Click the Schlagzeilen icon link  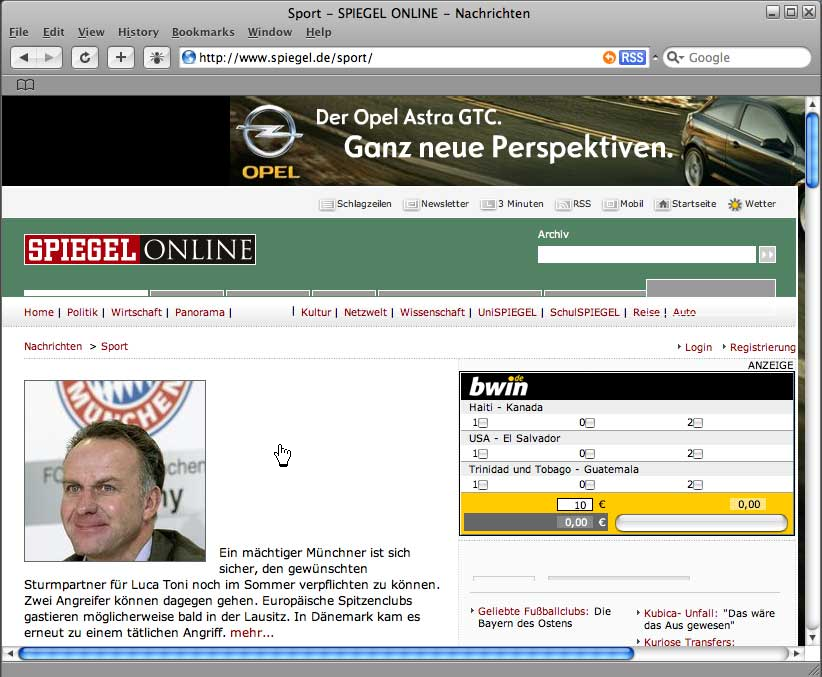coord(327,205)
